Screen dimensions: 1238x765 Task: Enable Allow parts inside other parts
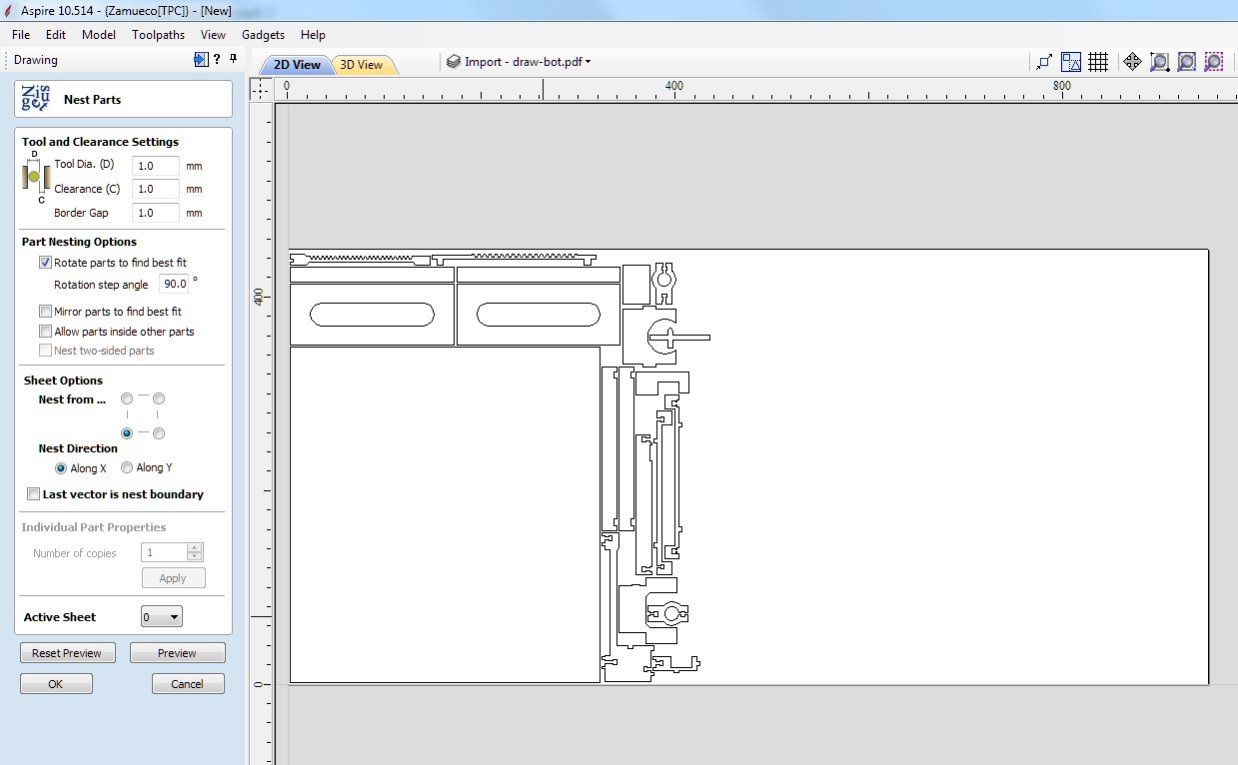pyautogui.click(x=46, y=332)
